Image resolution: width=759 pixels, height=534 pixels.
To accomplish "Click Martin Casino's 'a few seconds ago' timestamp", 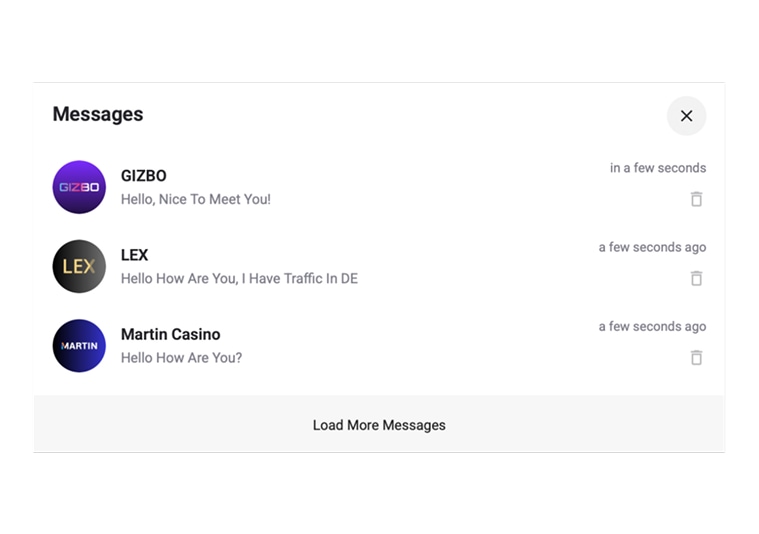I will (x=652, y=326).
